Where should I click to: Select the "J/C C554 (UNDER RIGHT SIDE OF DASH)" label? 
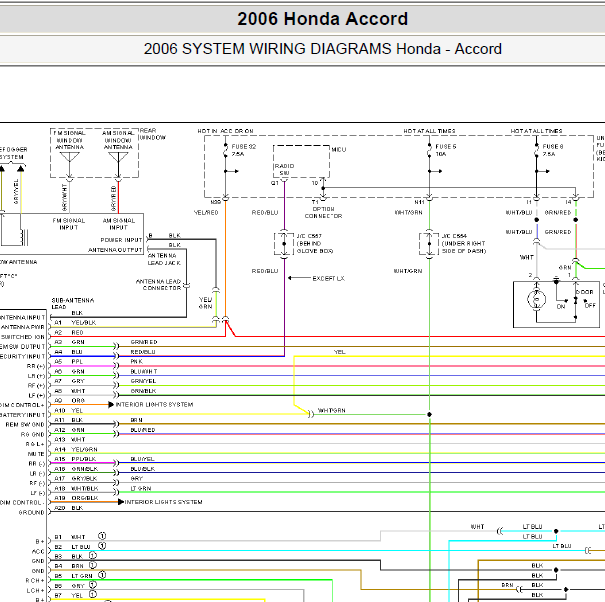pyautogui.click(x=464, y=244)
